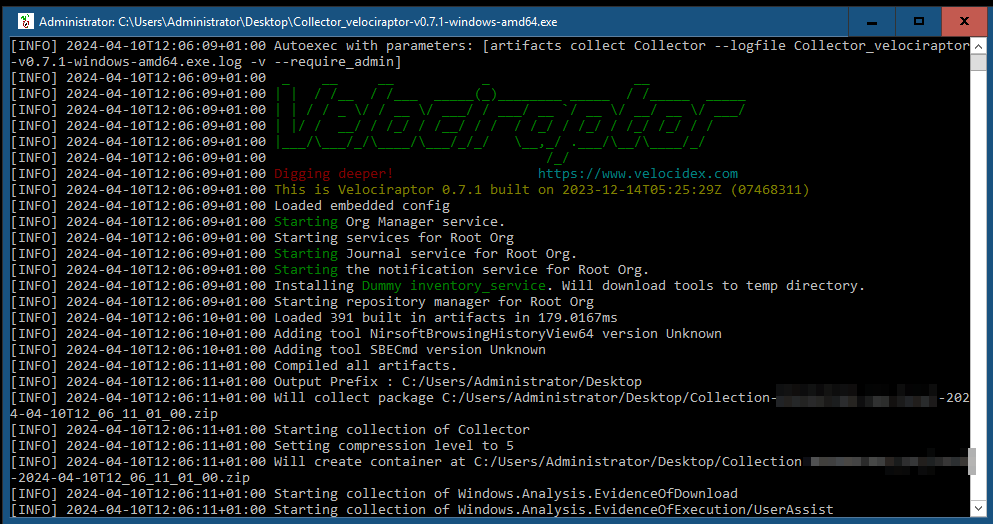The image size is (993, 524).
Task: Click '-2024-04-10T12_06_11_01_00.zip' wrapped line
Action: coord(130,478)
